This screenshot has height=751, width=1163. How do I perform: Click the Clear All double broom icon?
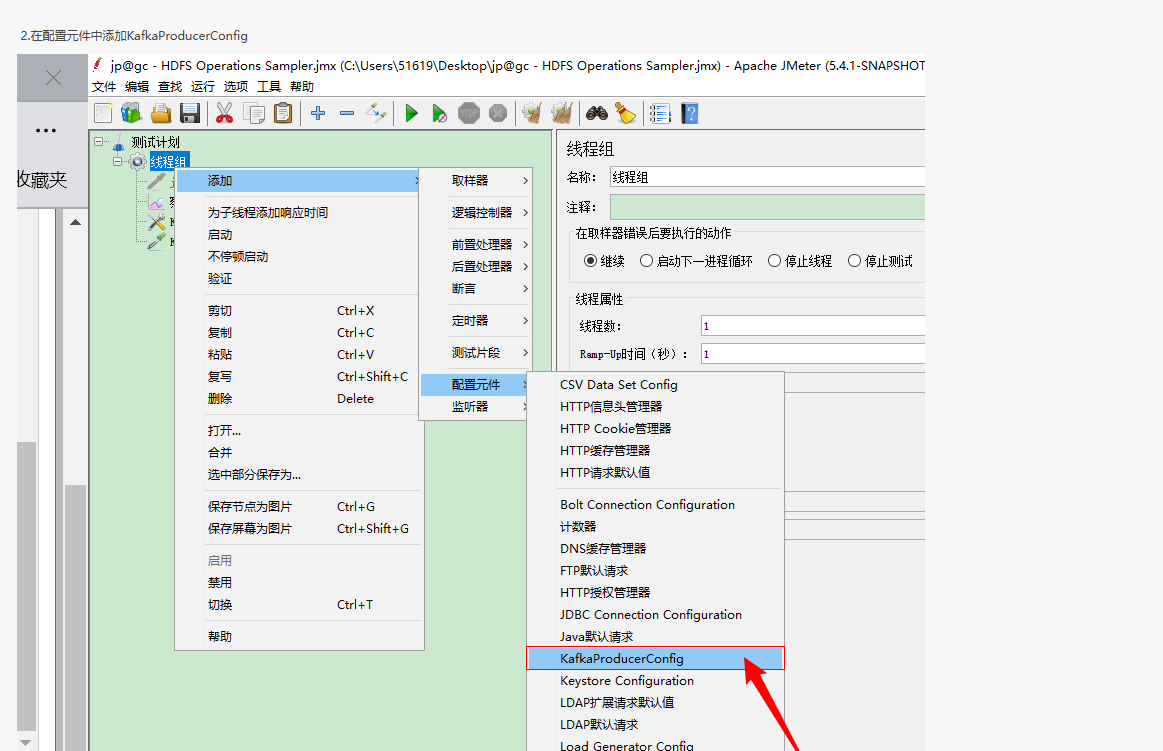pos(561,113)
